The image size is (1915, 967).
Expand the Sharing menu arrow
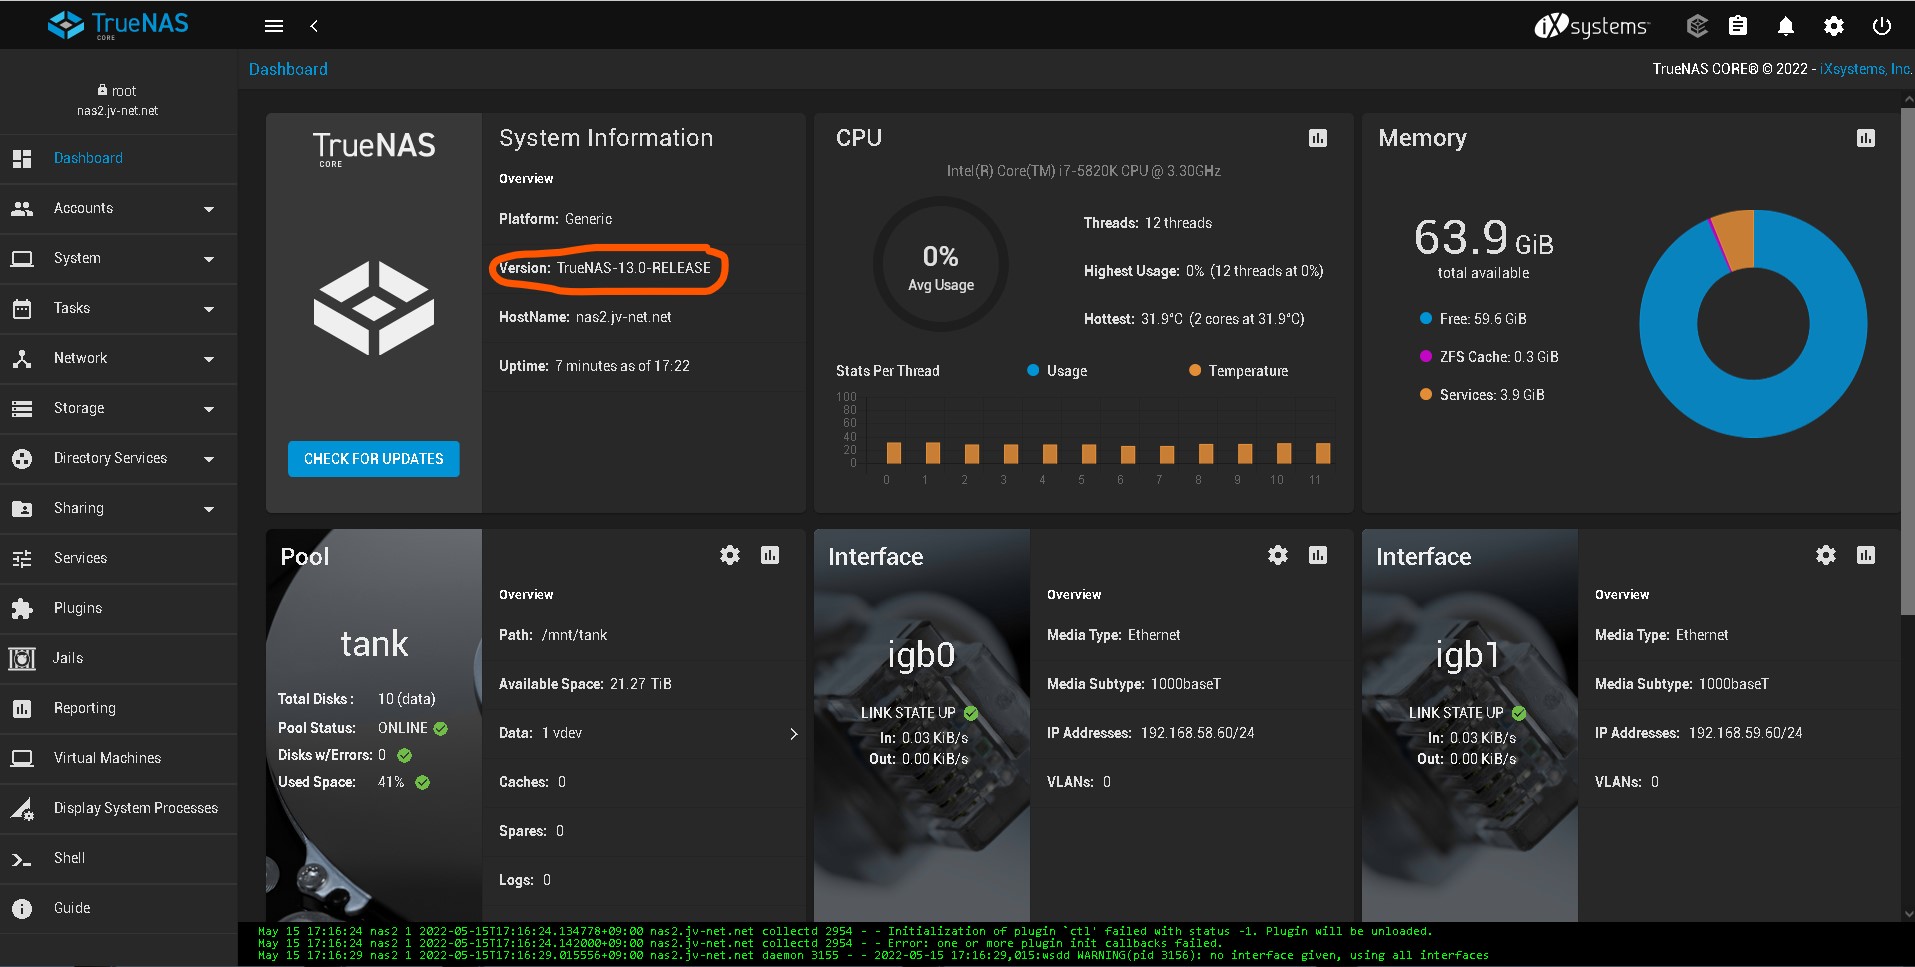click(209, 509)
